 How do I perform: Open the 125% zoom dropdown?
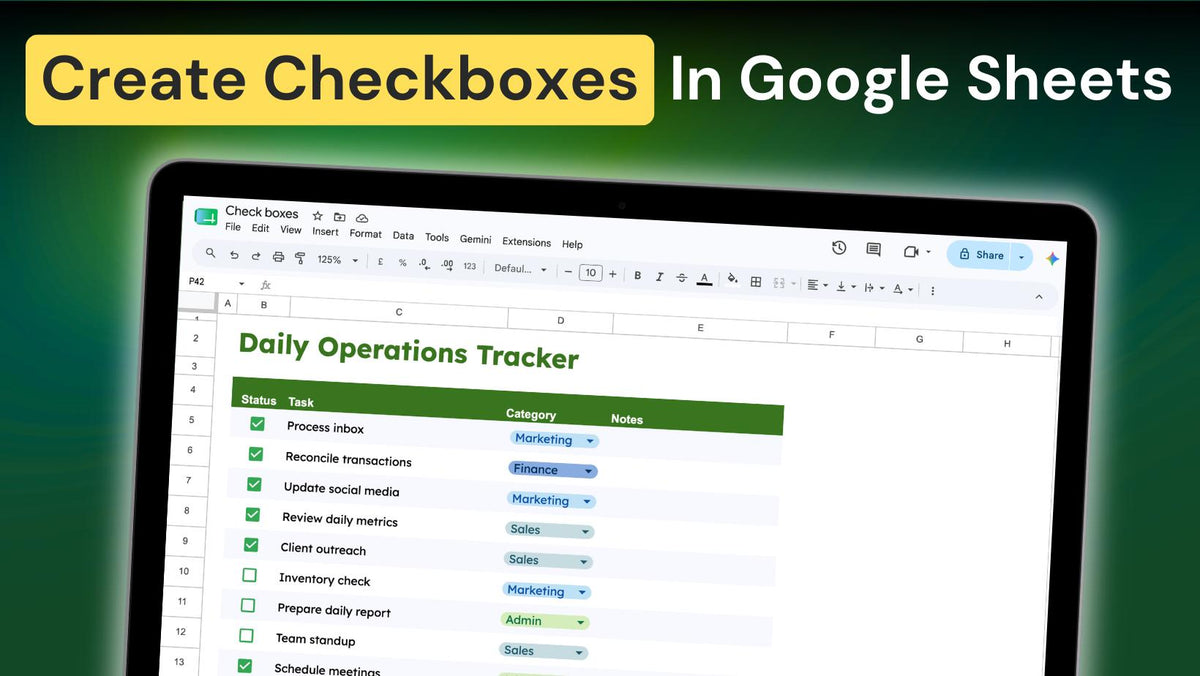click(x=337, y=260)
